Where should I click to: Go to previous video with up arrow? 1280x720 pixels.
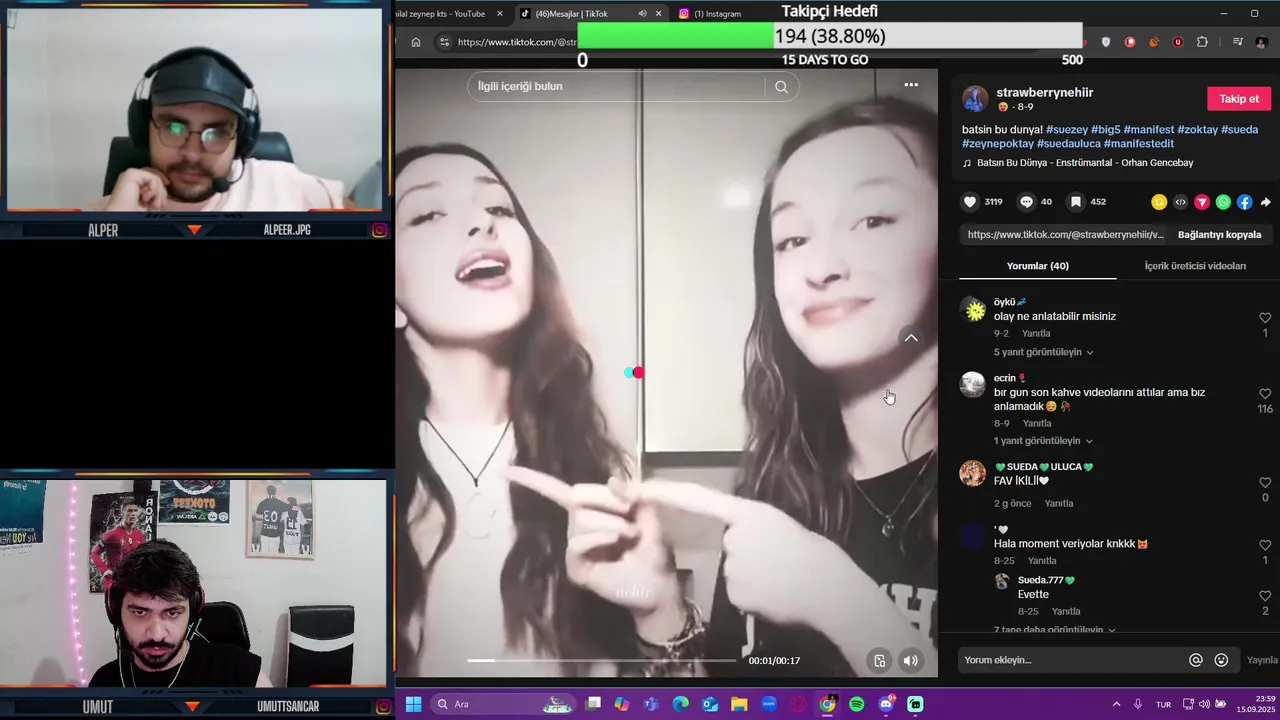[911, 338]
